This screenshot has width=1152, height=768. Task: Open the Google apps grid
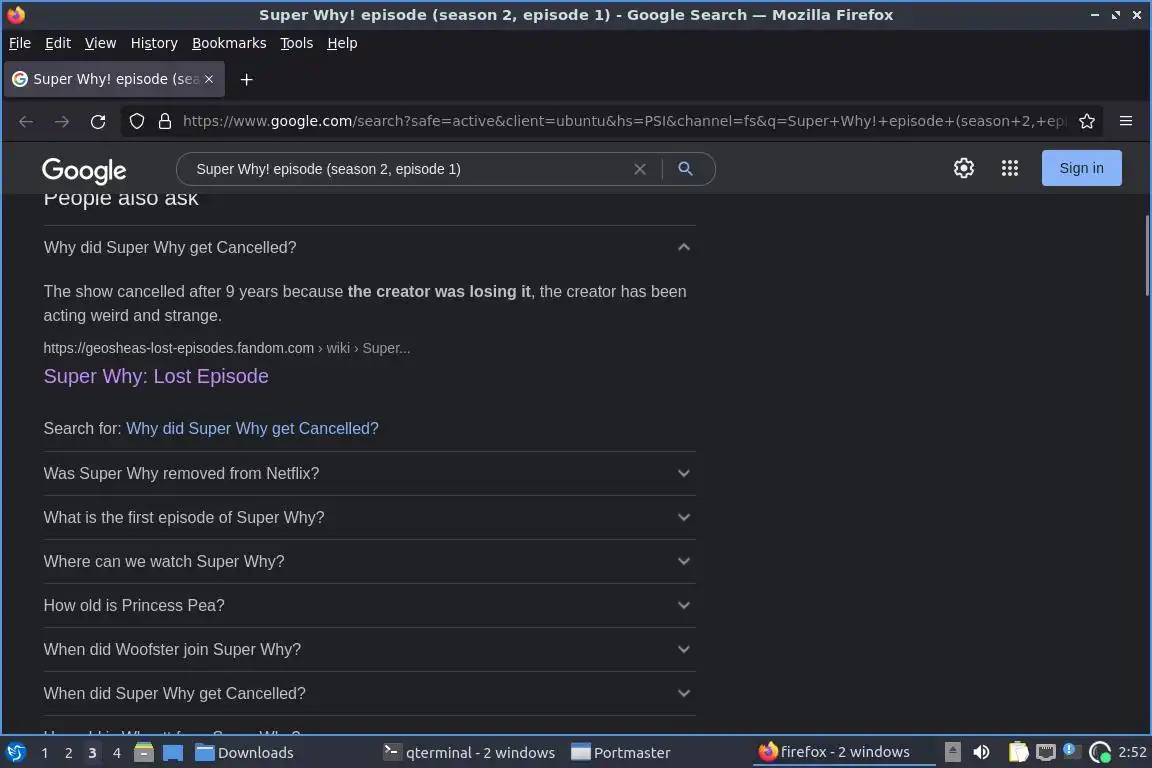pos(1009,168)
